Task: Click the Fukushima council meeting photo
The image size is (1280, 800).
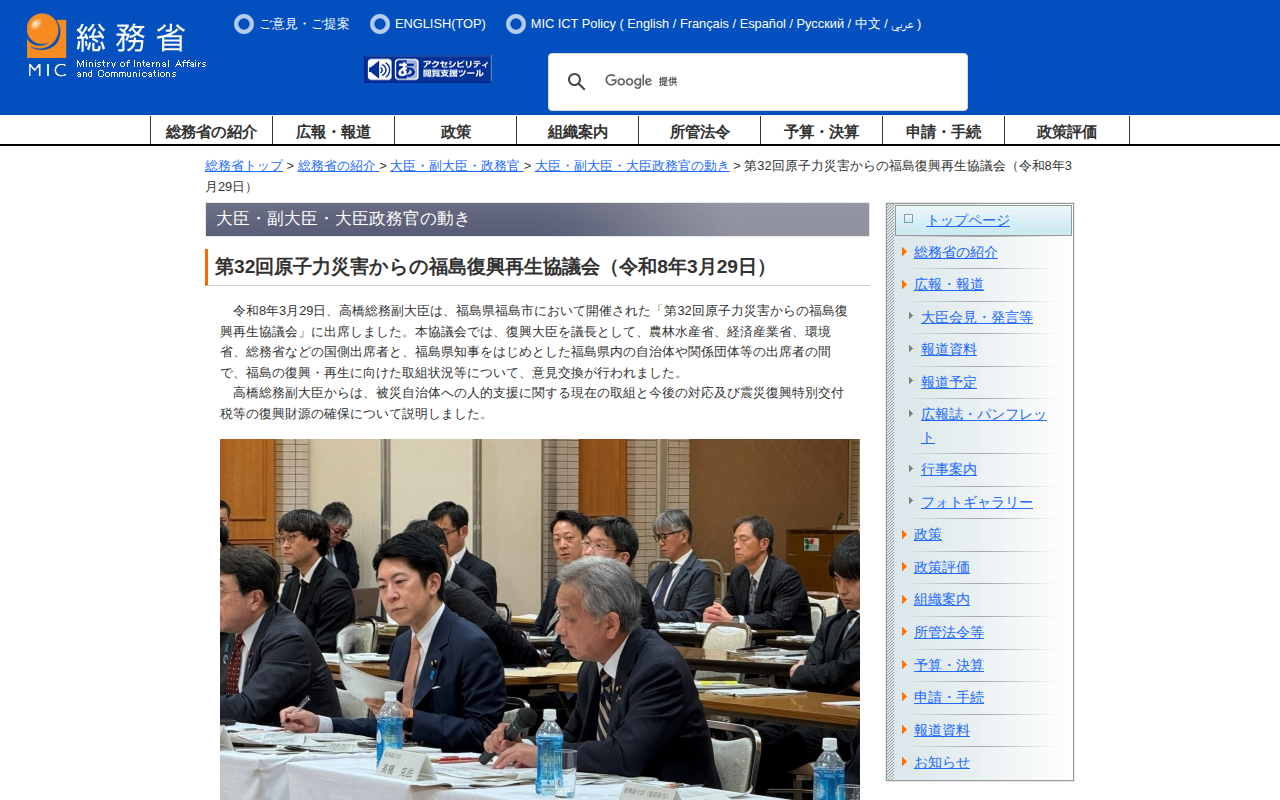Action: tap(540, 619)
